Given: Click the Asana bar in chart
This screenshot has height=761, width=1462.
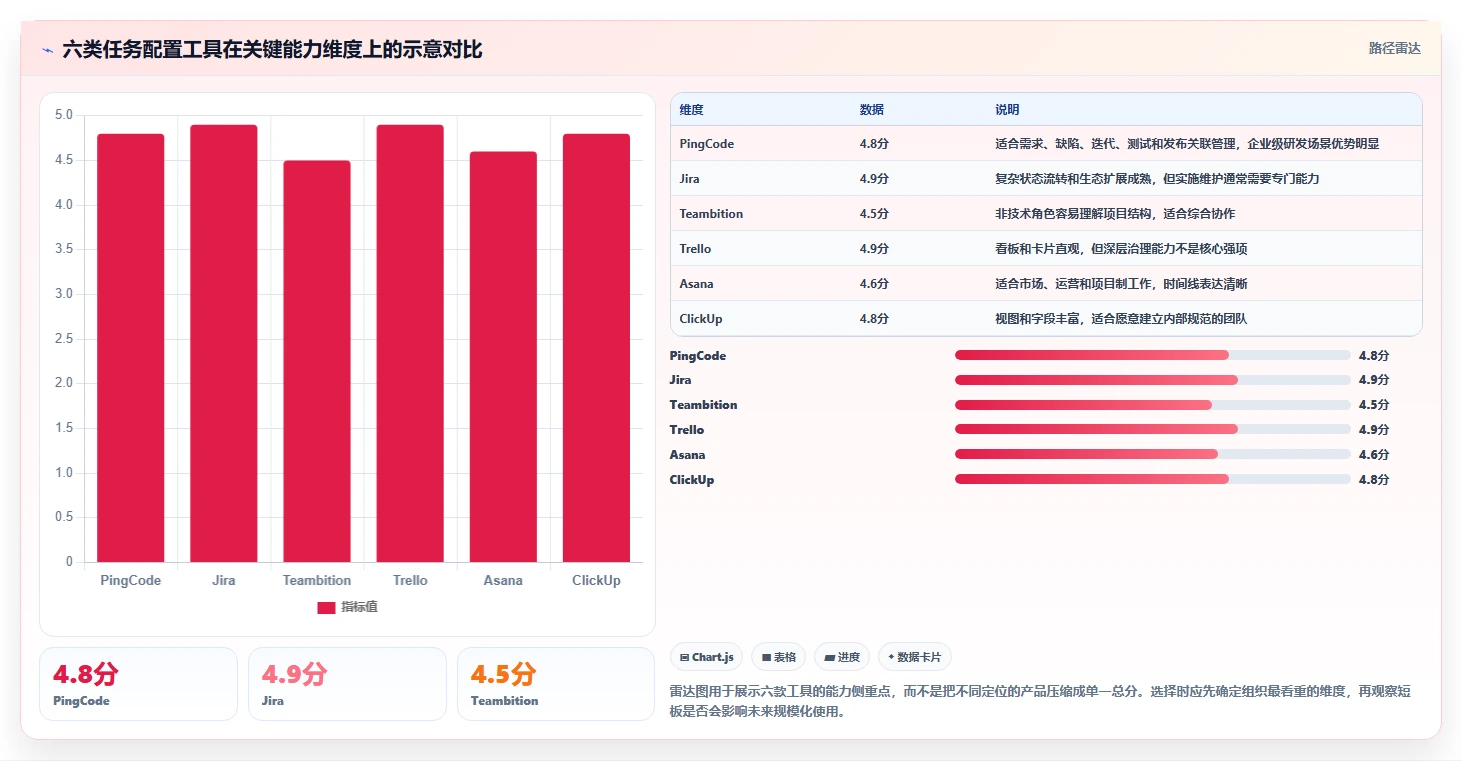Looking at the screenshot, I should [x=503, y=357].
